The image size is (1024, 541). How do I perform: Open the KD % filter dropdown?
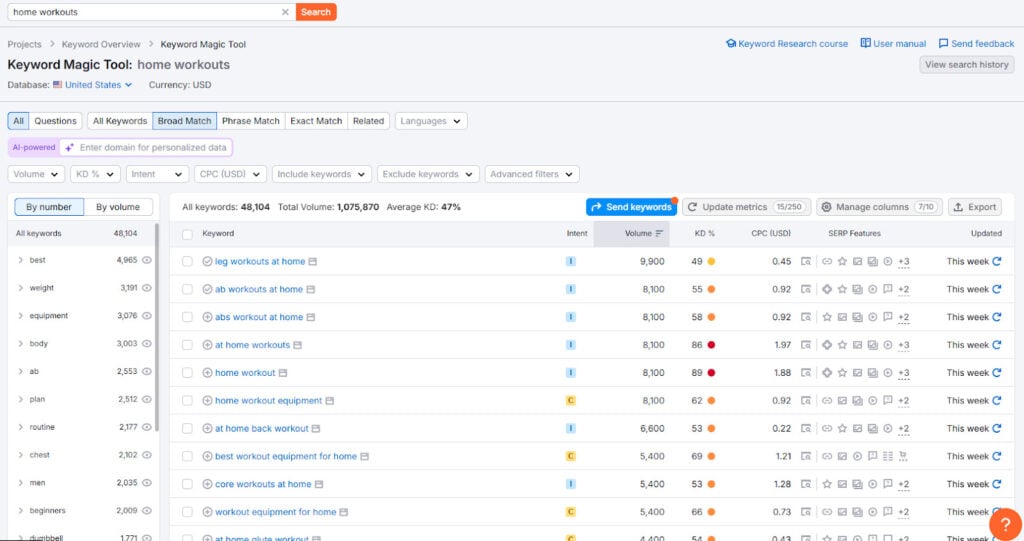[x=95, y=174]
